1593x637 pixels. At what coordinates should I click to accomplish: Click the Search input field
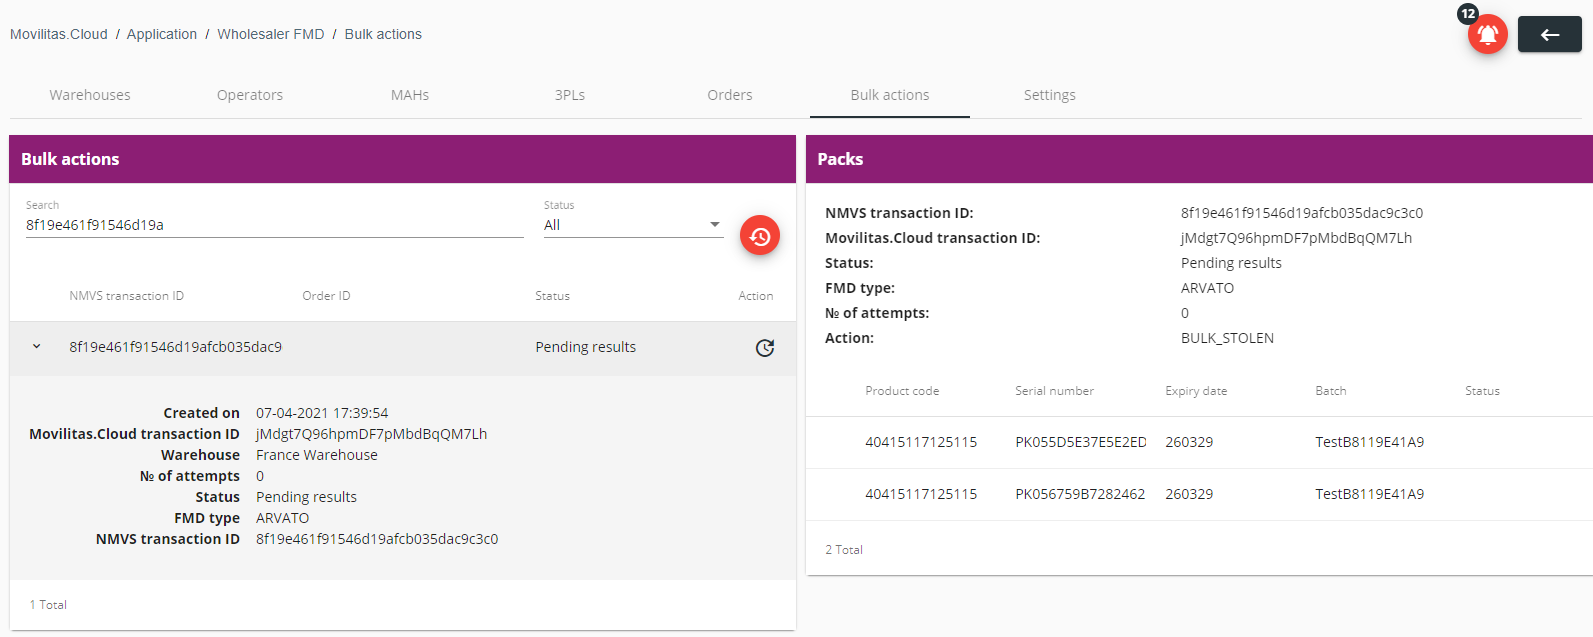point(274,225)
